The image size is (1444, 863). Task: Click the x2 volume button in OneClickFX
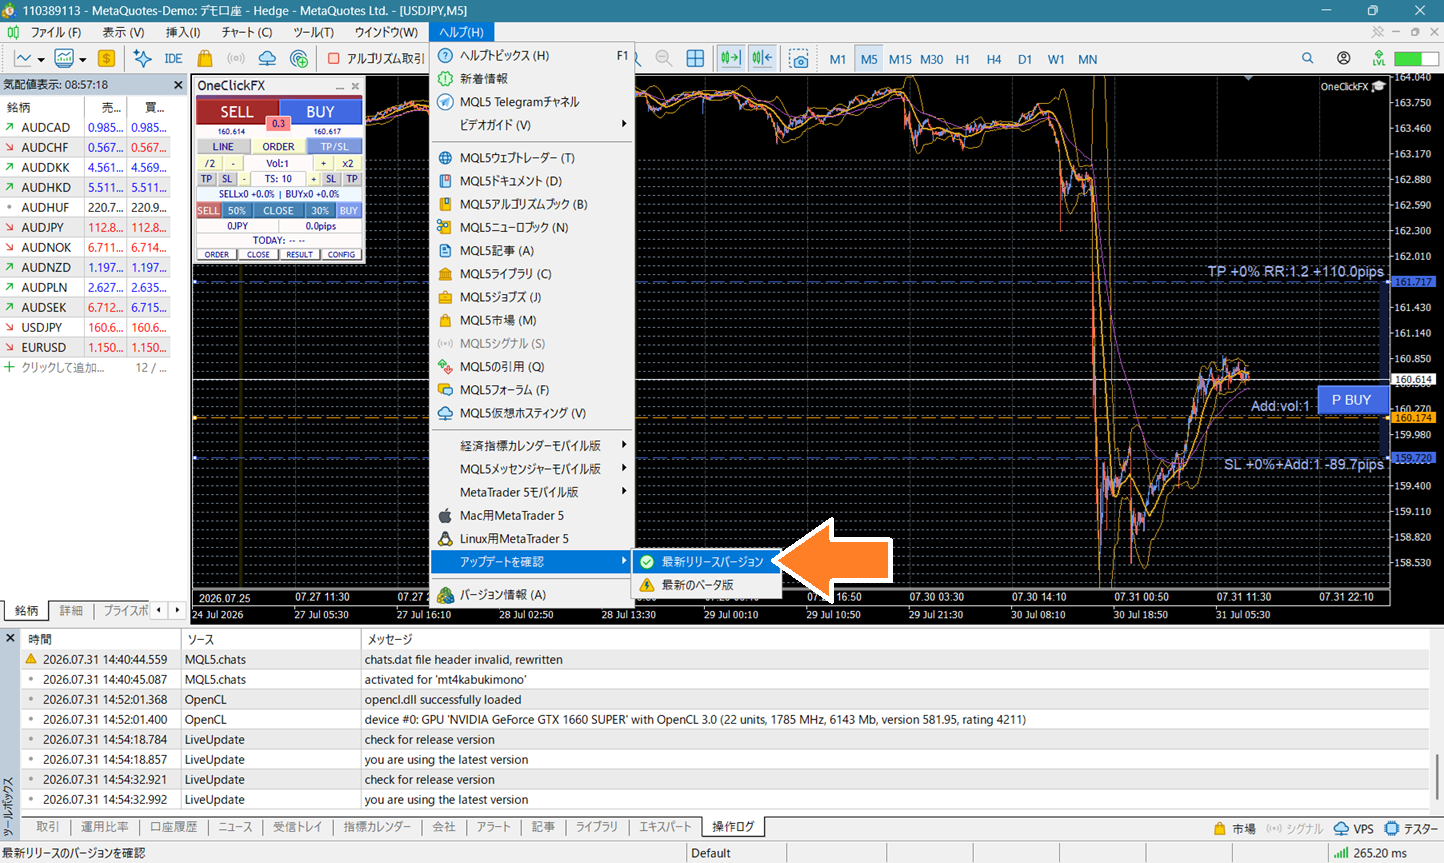click(348, 163)
